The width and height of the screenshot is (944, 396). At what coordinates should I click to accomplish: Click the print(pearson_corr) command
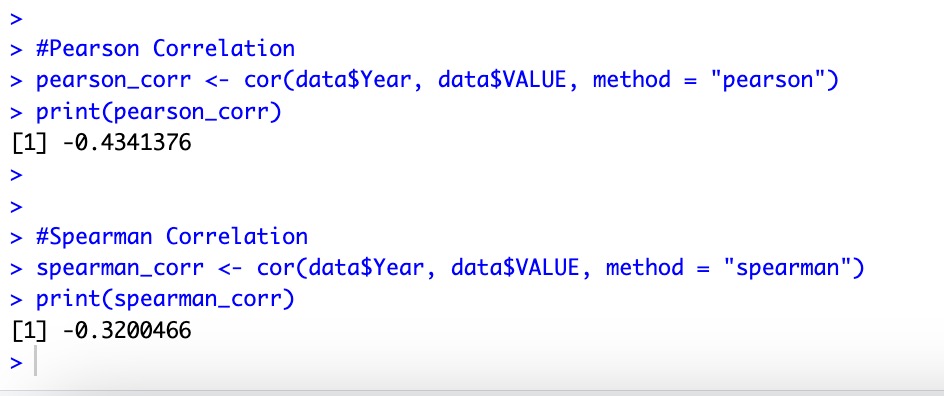tap(159, 112)
